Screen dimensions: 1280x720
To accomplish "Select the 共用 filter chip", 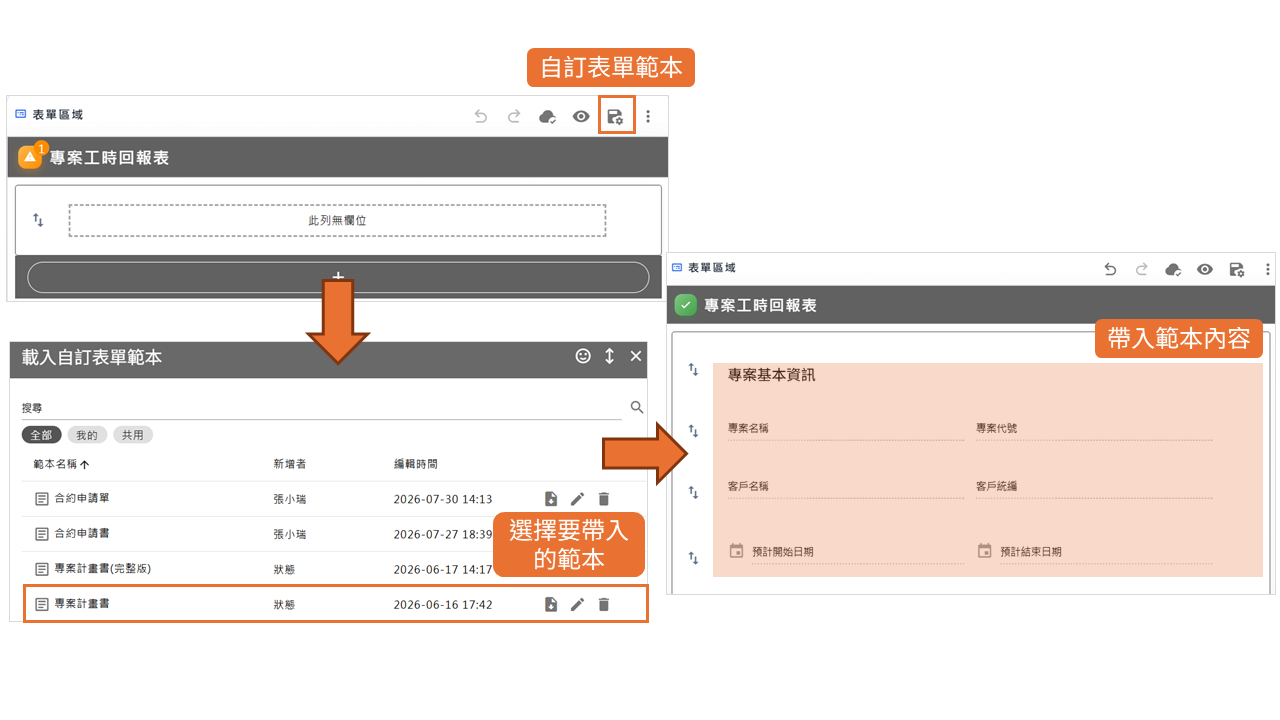I will point(133,435).
